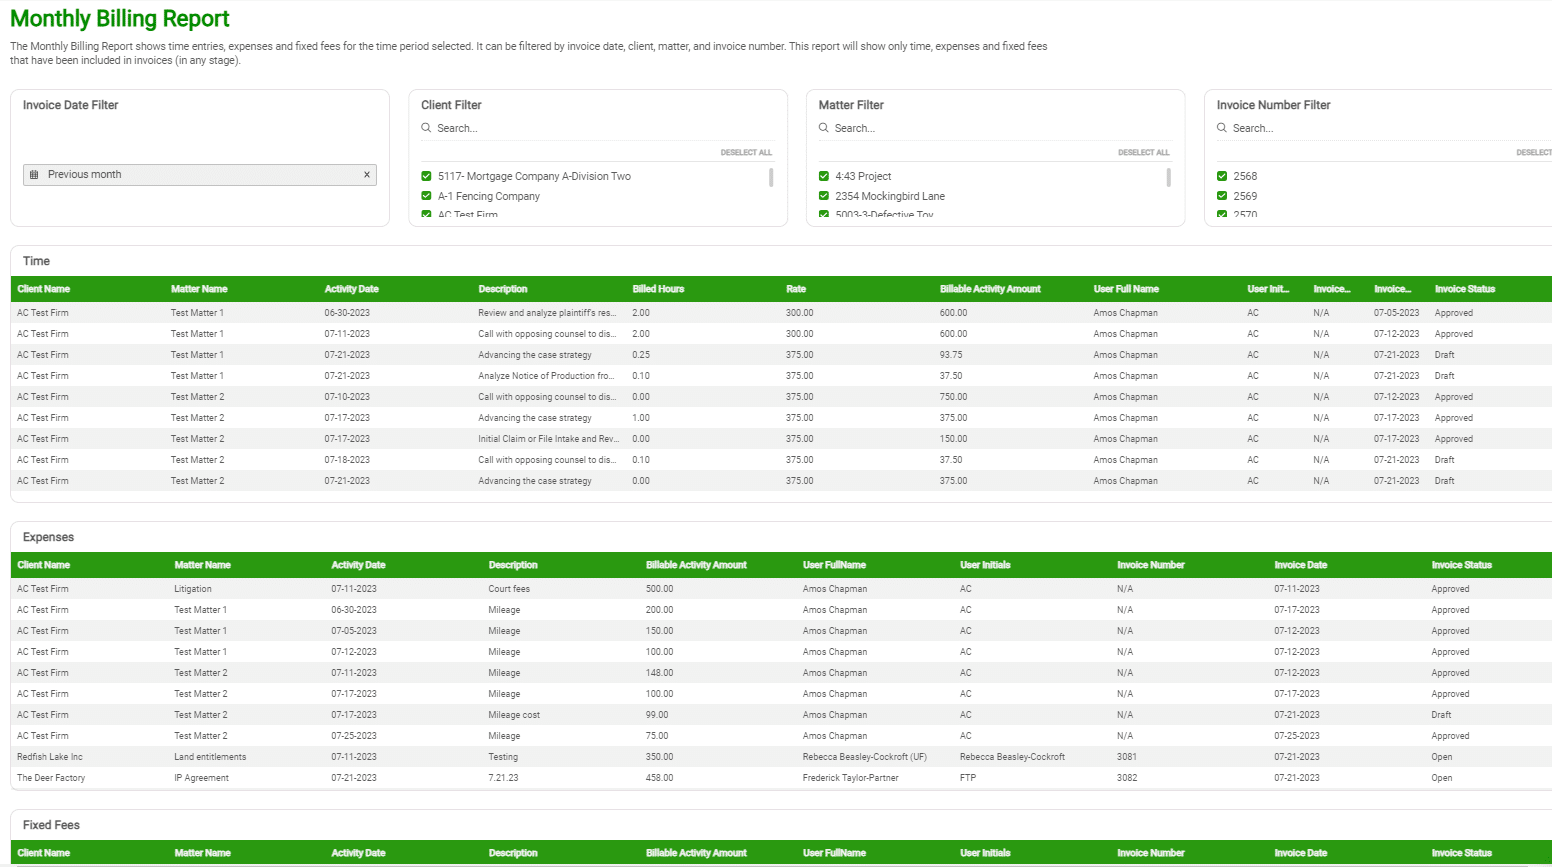Click Deselect All in Client Filter
Screen dimensions: 1552x867
coord(746,153)
